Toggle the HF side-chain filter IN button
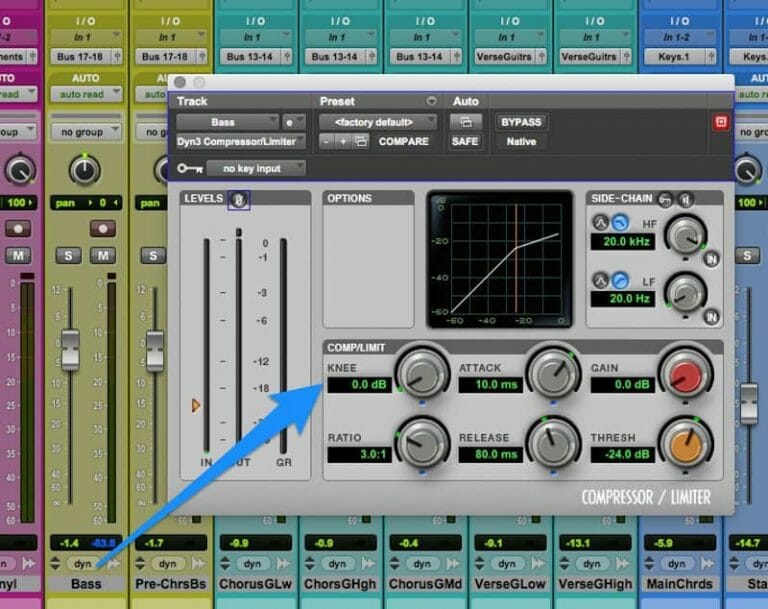 pyautogui.click(x=712, y=259)
